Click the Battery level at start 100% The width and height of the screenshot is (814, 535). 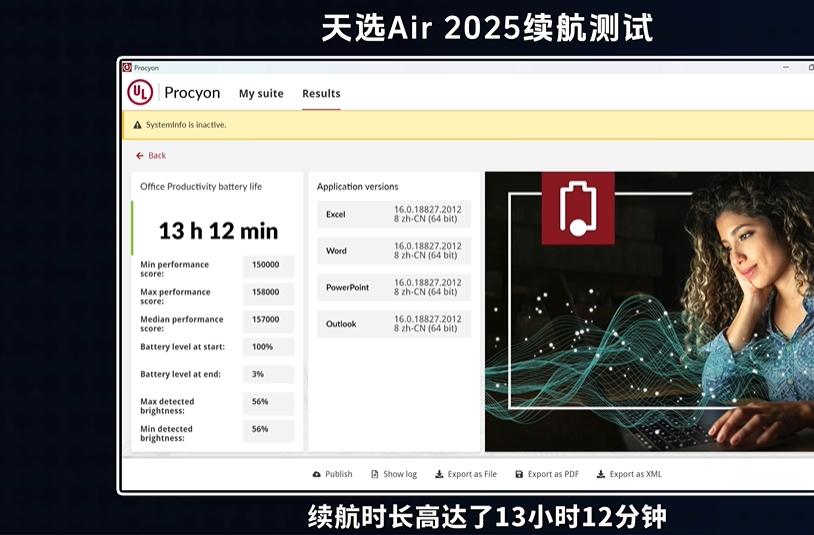tap(268, 347)
